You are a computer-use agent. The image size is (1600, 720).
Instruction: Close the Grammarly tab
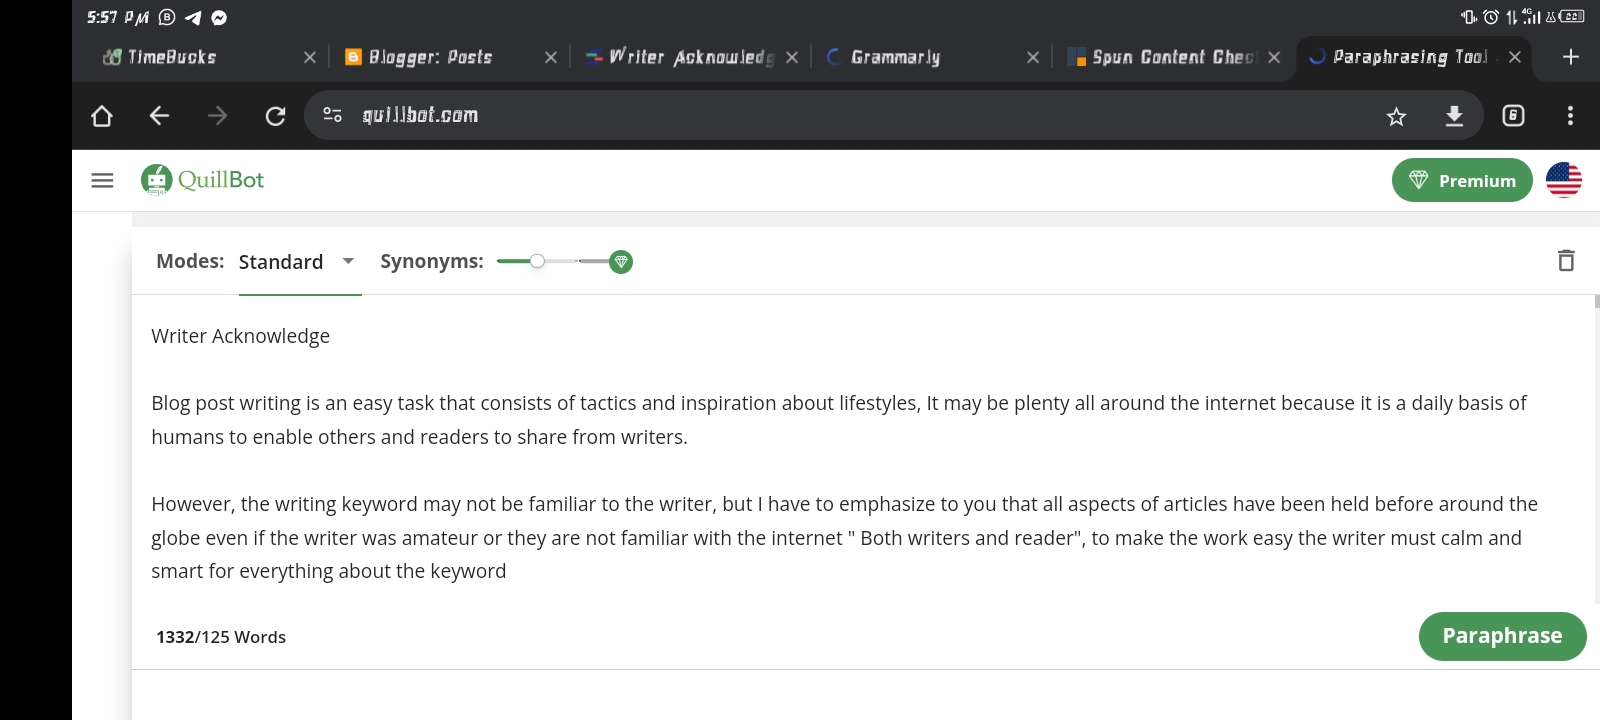point(1032,57)
